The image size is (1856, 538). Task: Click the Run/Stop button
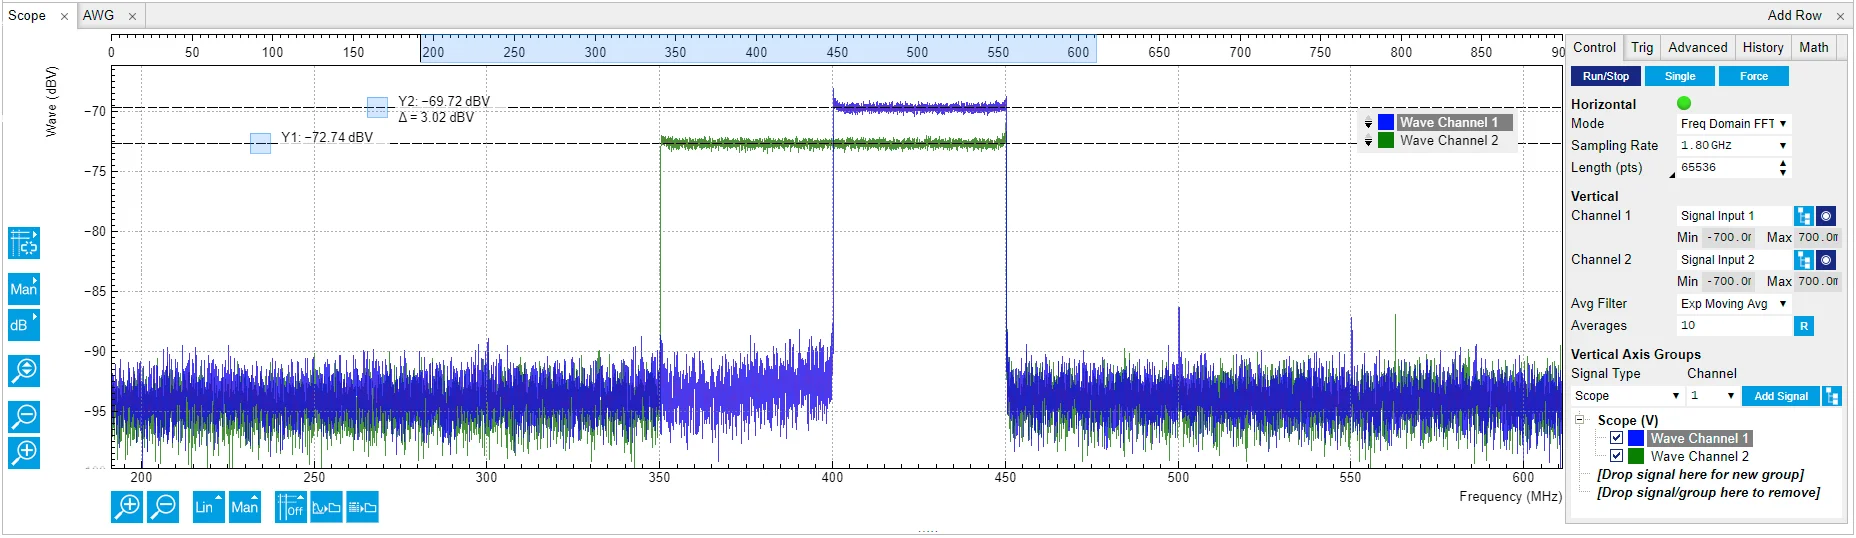point(1606,76)
